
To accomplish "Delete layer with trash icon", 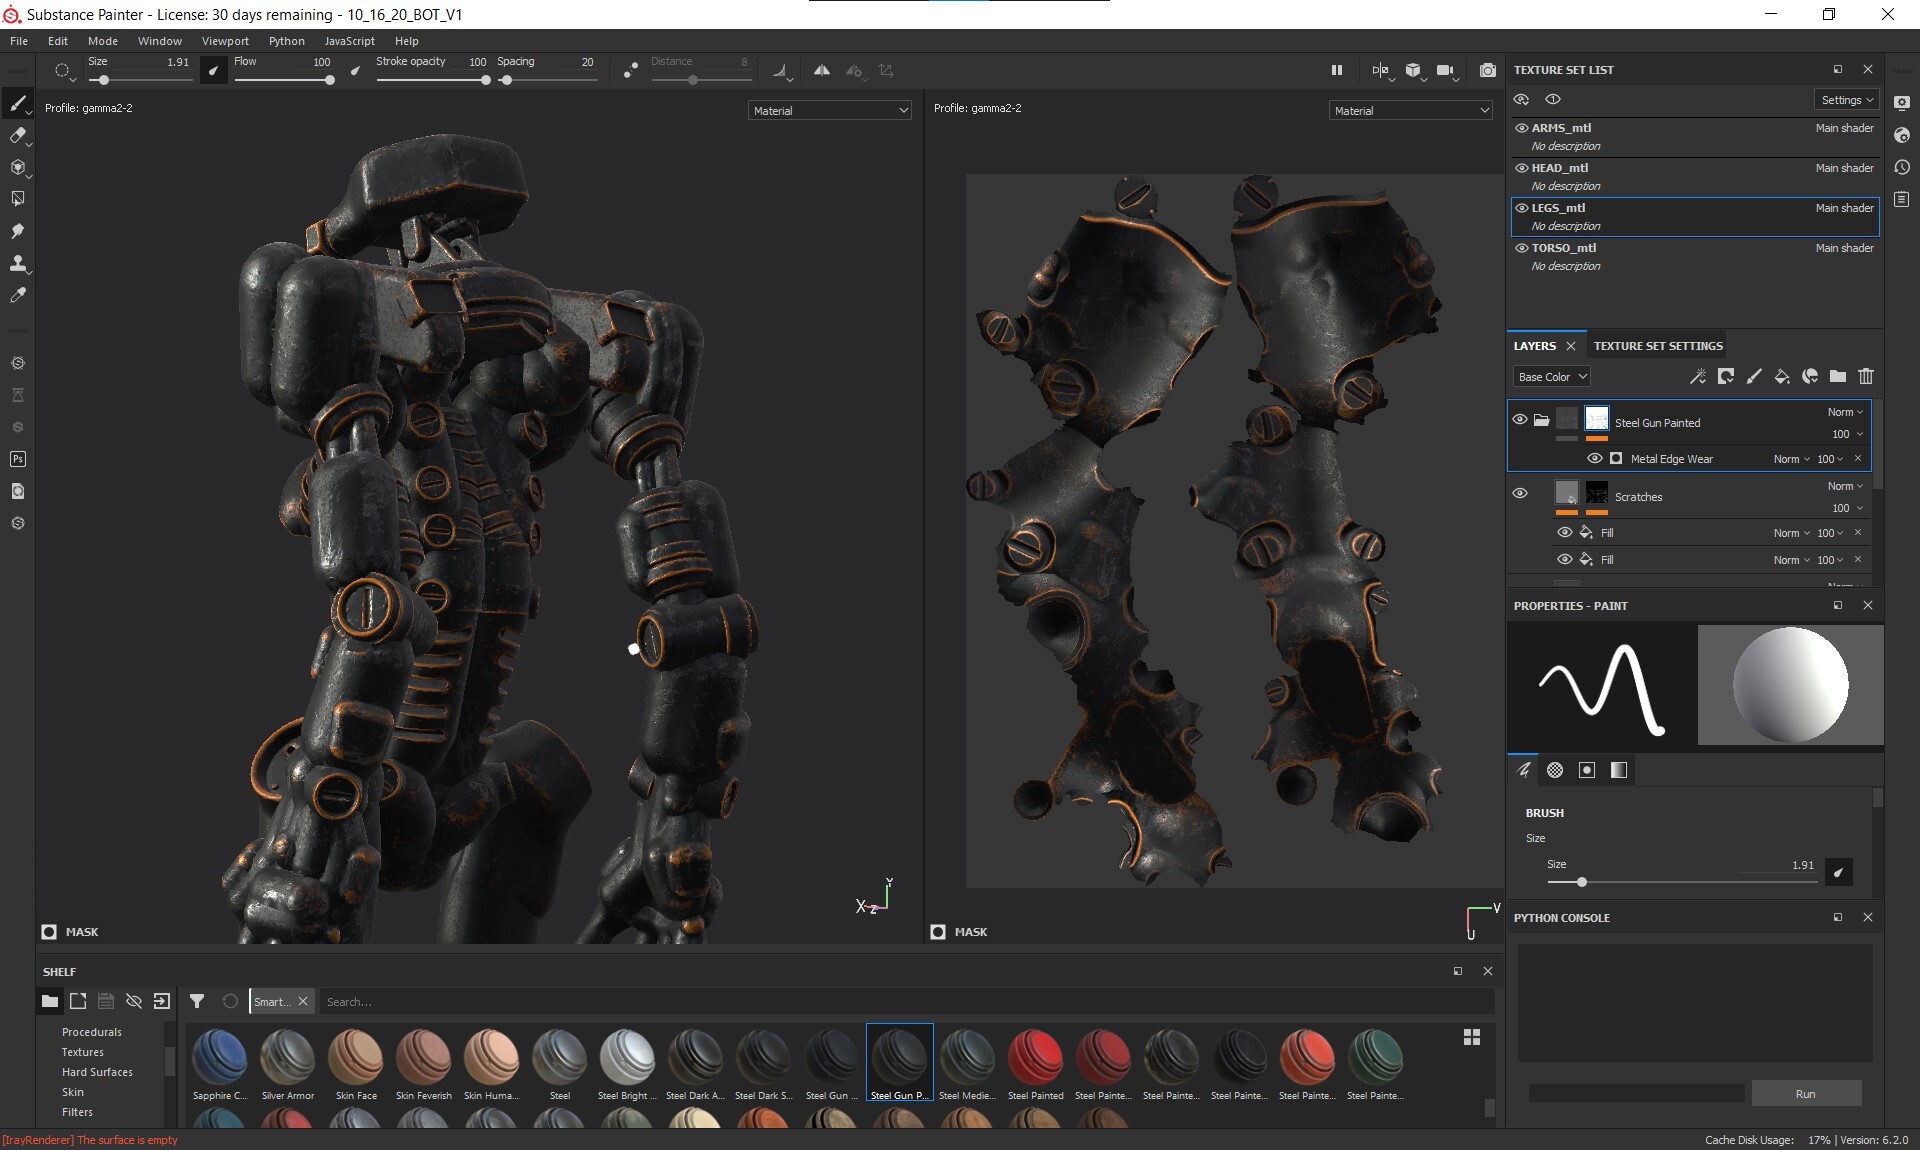I will pyautogui.click(x=1866, y=377).
